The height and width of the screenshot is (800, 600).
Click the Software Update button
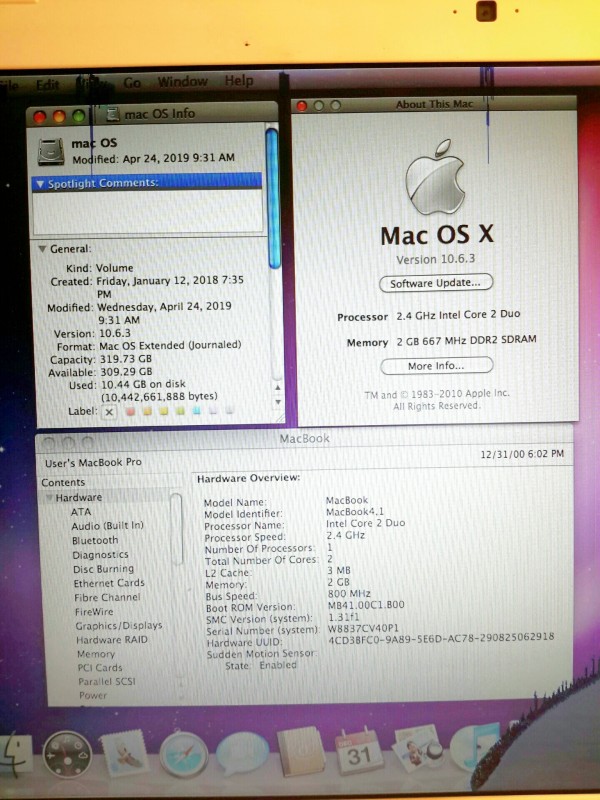pos(436,283)
